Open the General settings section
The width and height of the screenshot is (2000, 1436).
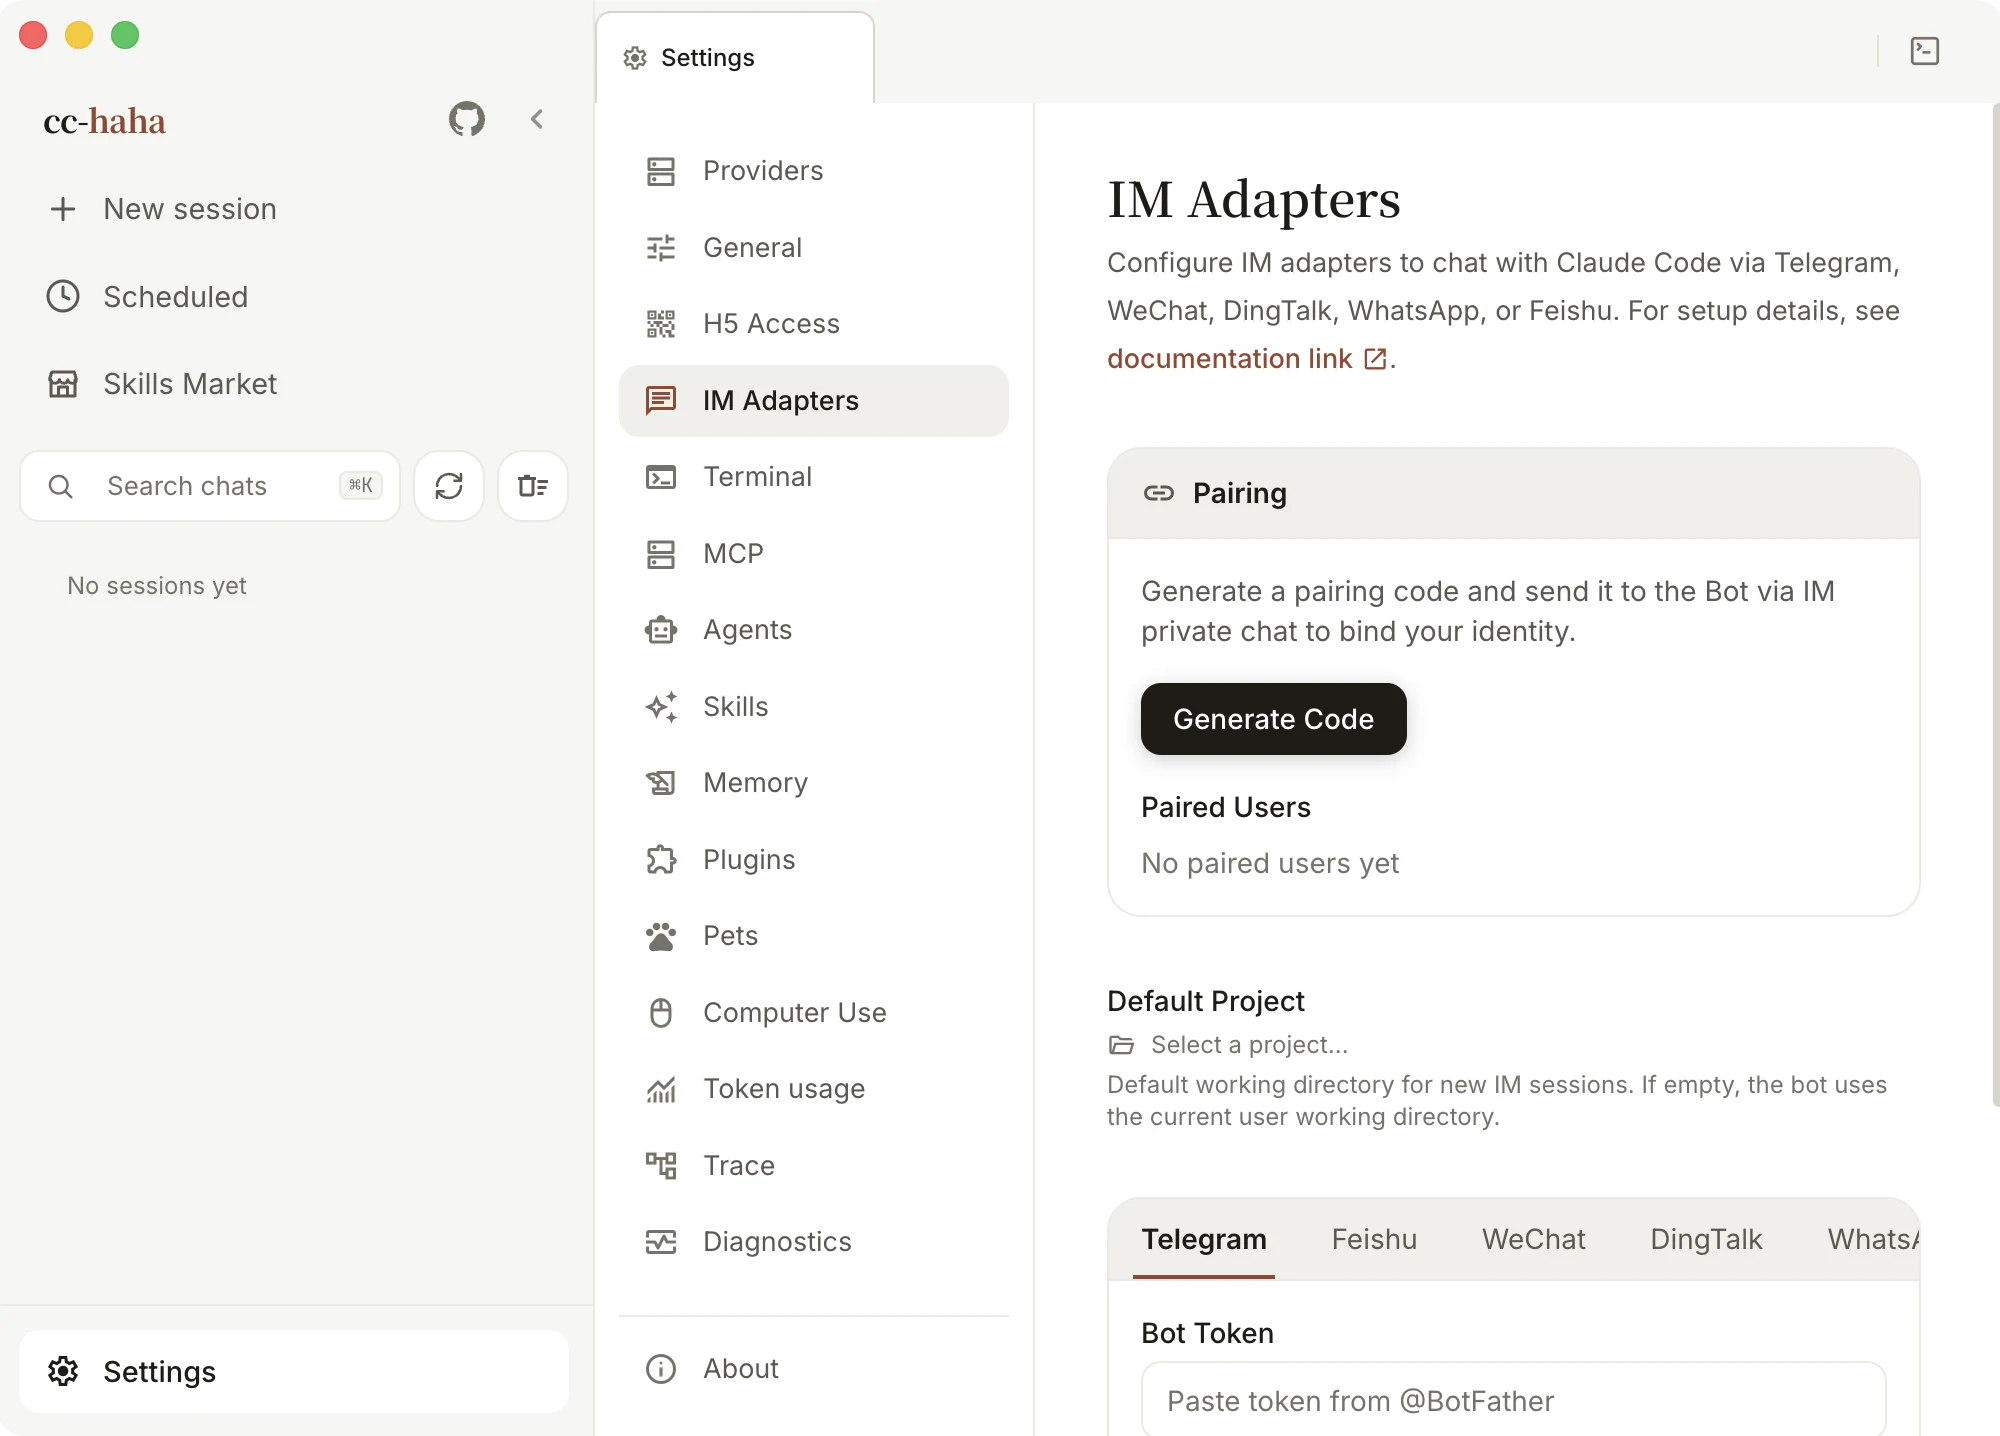[x=814, y=248]
